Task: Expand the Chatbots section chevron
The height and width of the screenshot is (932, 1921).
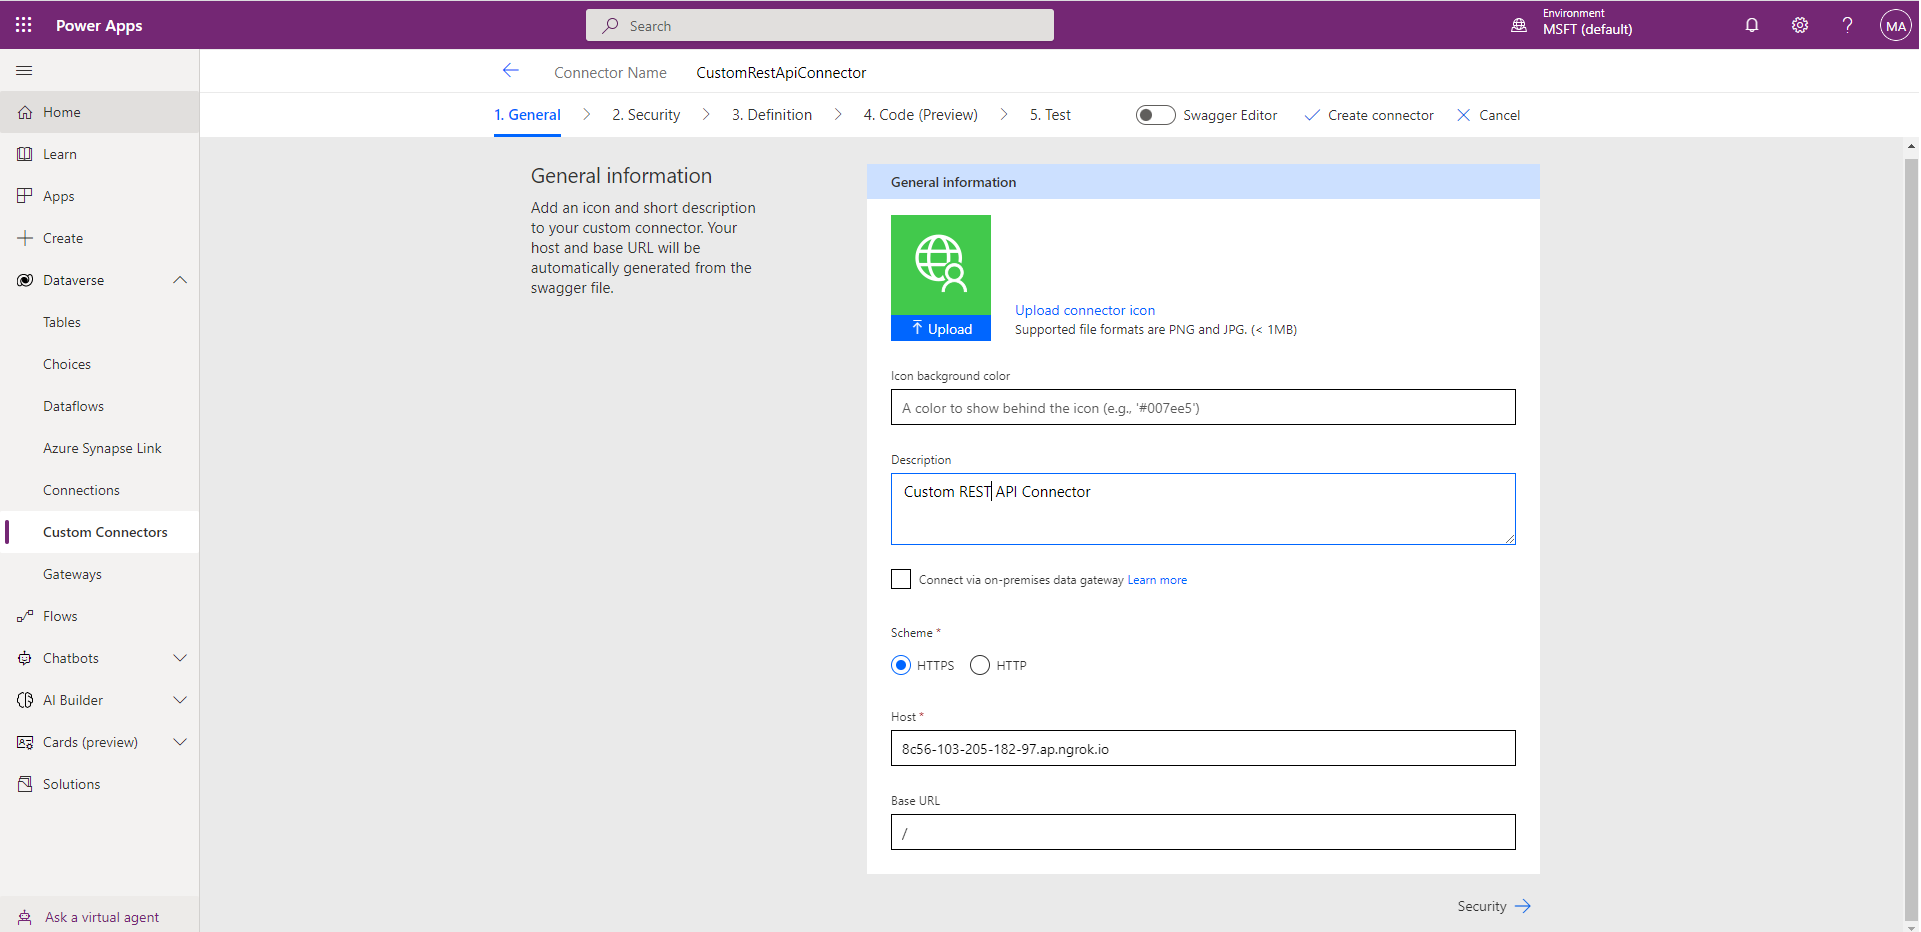Action: pos(180,658)
